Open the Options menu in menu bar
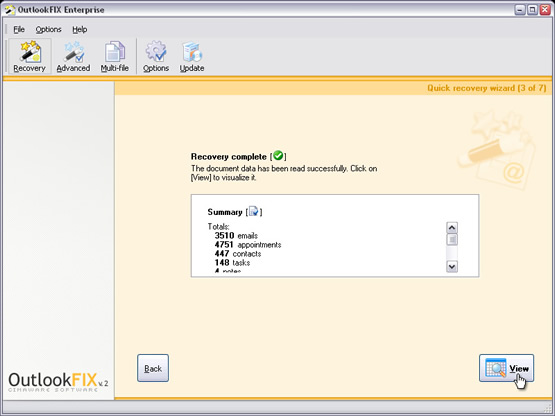The width and height of the screenshot is (555, 416). [48, 29]
